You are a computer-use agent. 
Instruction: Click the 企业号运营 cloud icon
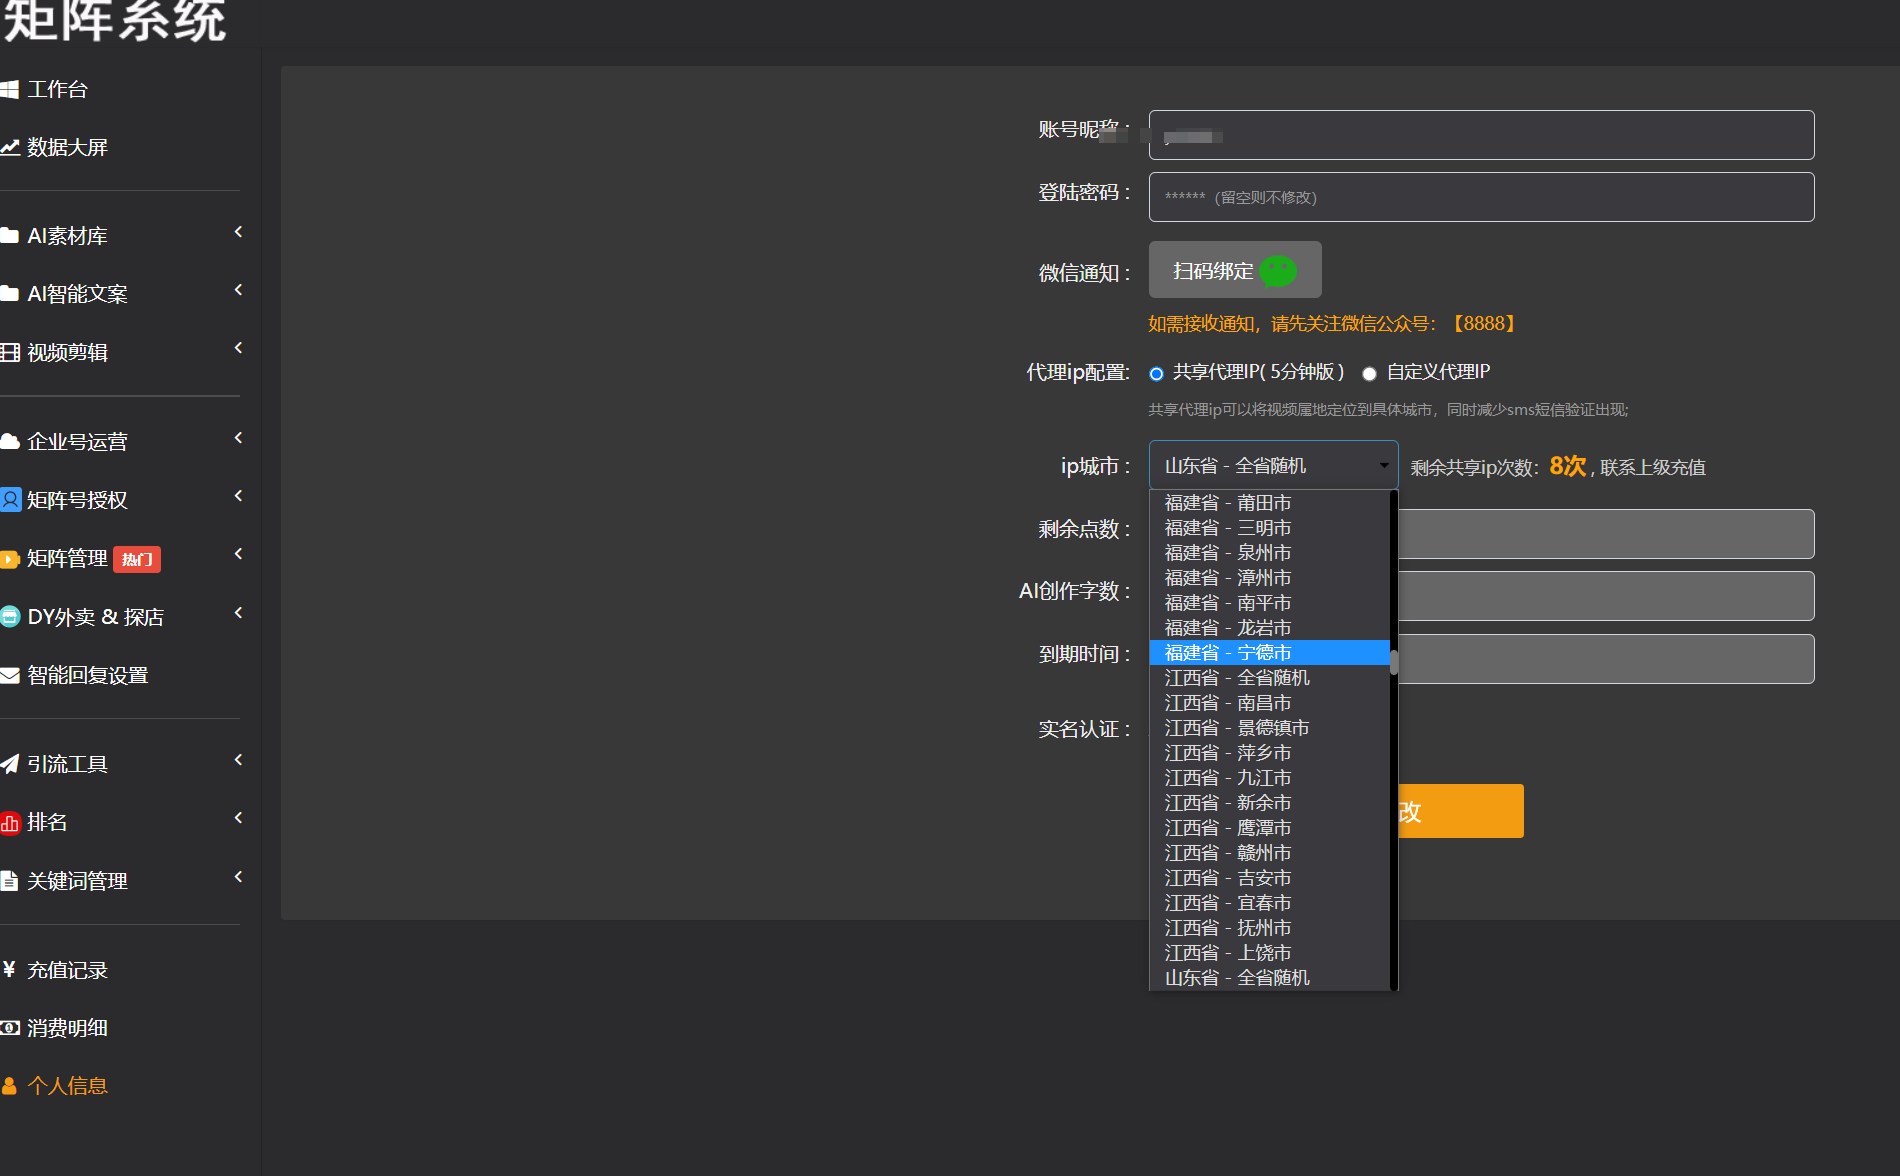10,441
